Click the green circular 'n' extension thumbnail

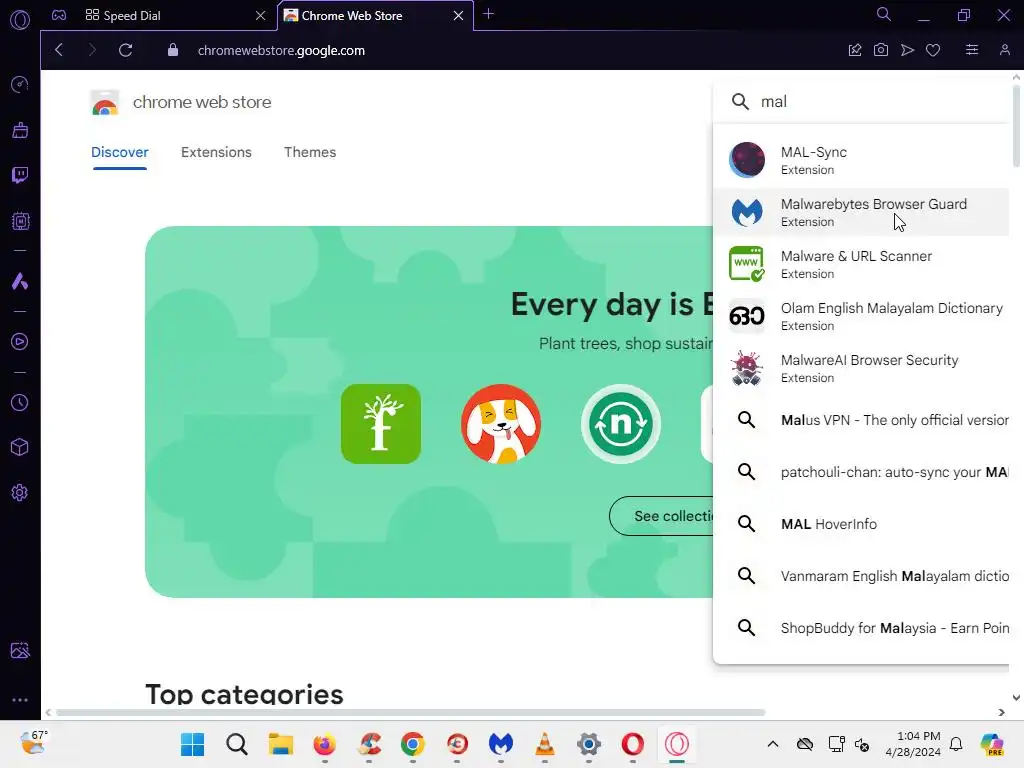[x=621, y=424]
